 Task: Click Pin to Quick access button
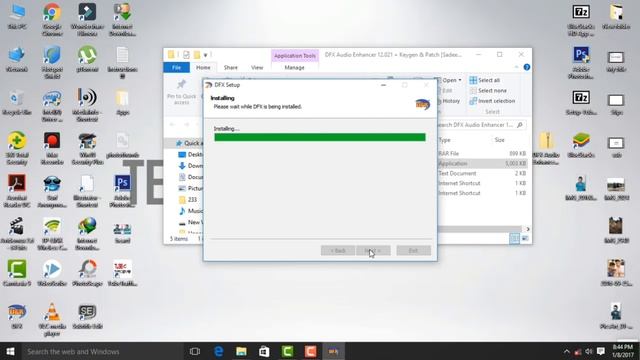pos(181,91)
